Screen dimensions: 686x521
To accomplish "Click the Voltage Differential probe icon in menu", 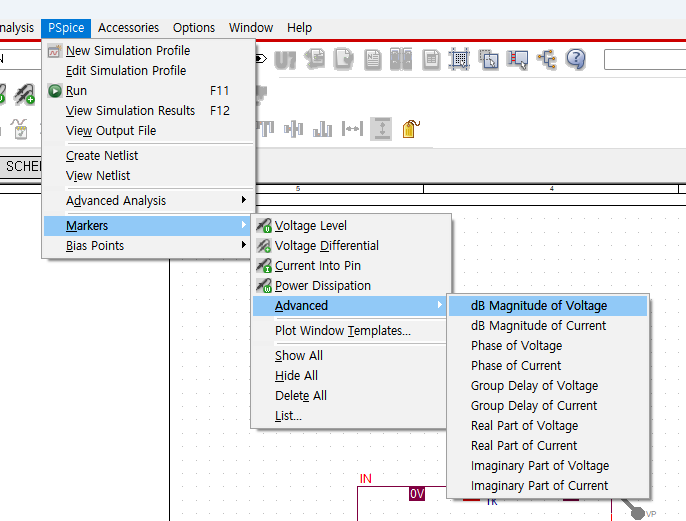I will pos(264,246).
